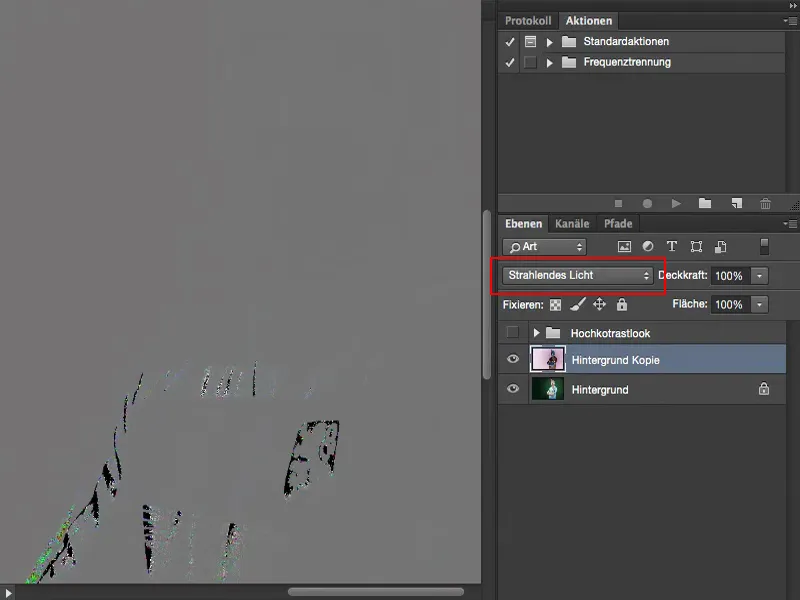Toggle dialog box for Frequenztrennung
Viewport: 800px width, 600px height.
(530, 62)
